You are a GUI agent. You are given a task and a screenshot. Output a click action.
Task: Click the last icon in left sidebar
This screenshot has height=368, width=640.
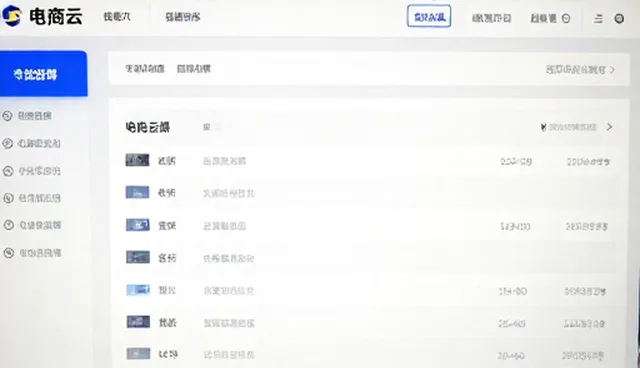[x=9, y=253]
